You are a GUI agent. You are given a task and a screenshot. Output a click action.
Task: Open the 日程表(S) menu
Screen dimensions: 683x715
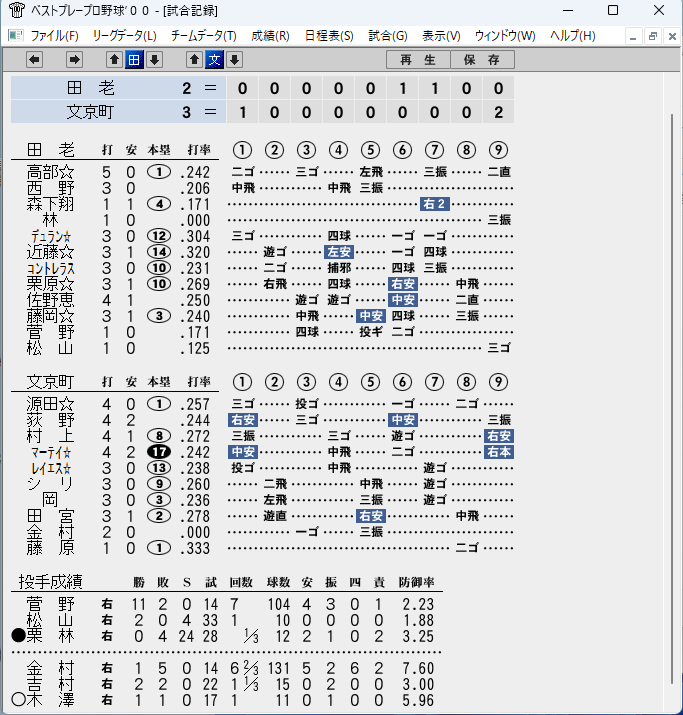(x=329, y=36)
